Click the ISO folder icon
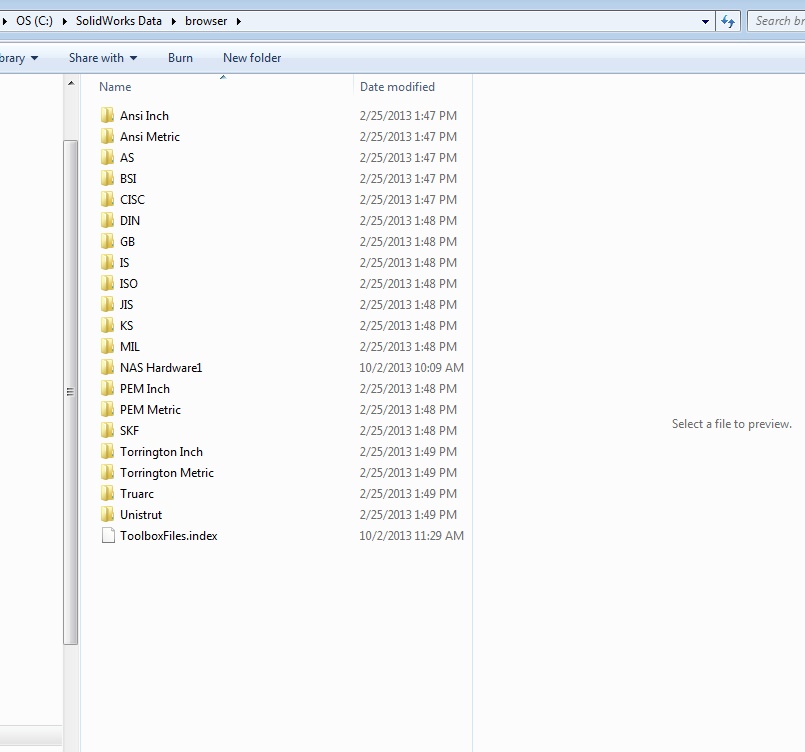This screenshot has width=805, height=752. click(107, 283)
